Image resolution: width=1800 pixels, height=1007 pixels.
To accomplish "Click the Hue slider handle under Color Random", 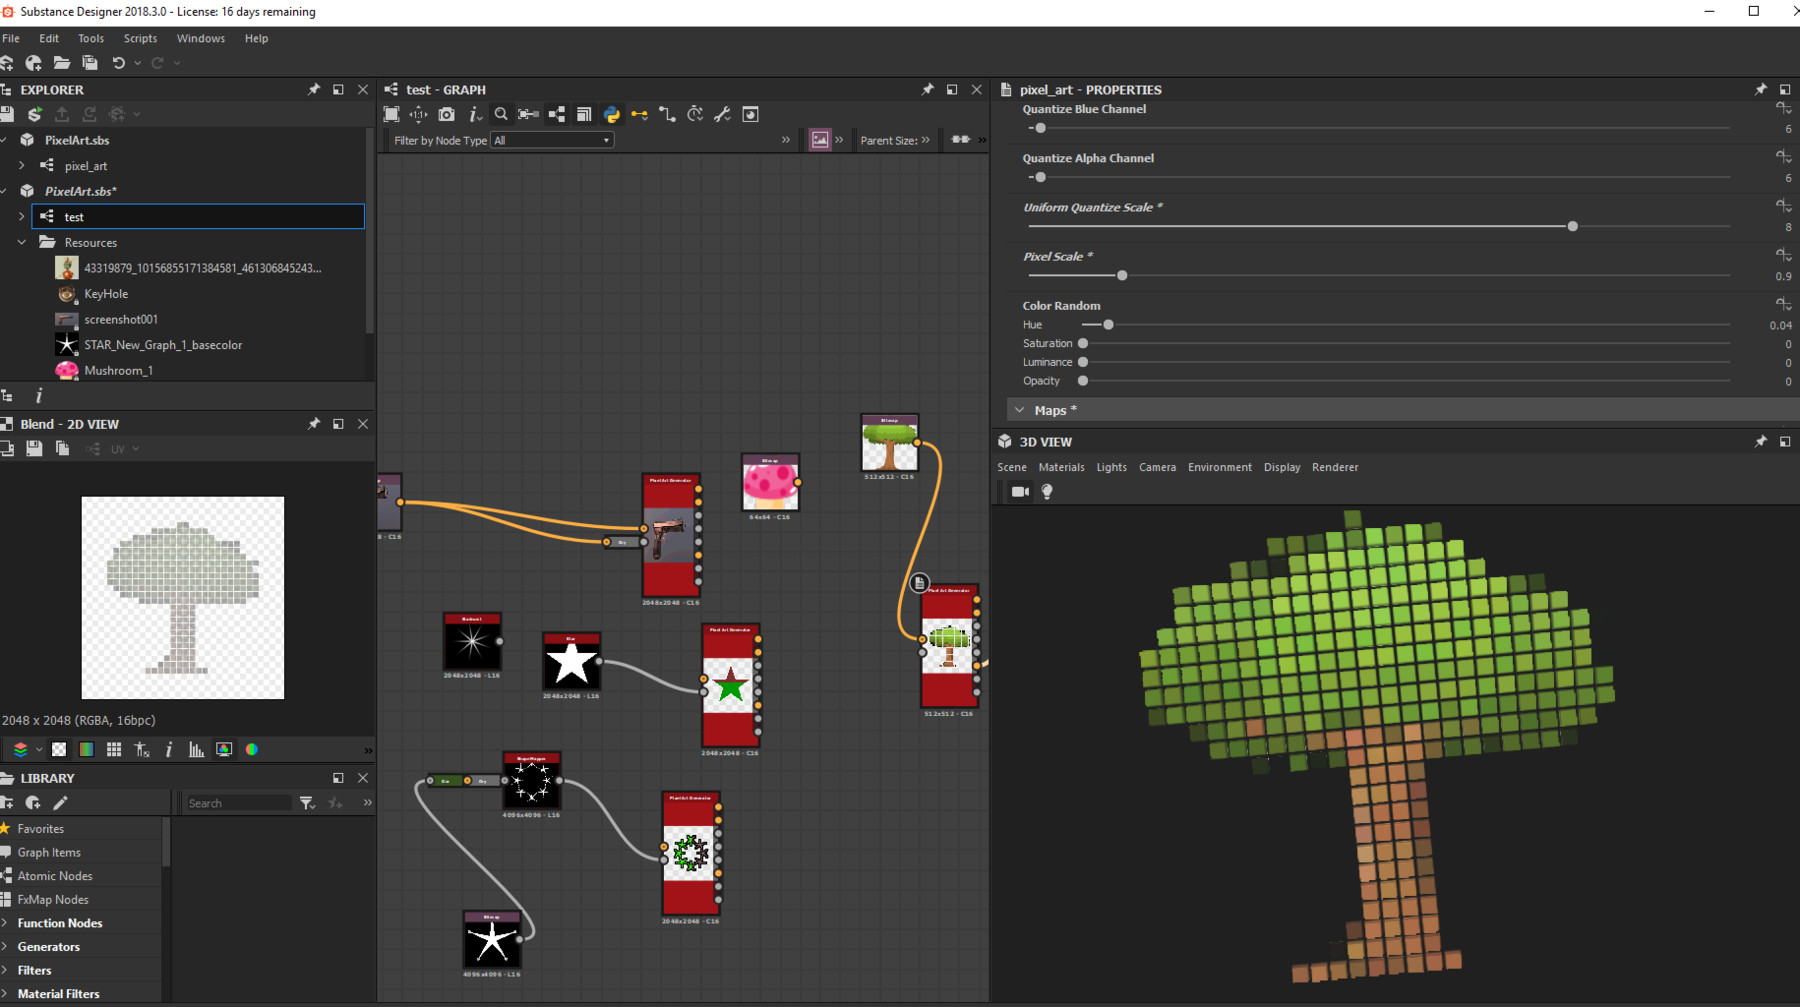I will click(x=1108, y=325).
